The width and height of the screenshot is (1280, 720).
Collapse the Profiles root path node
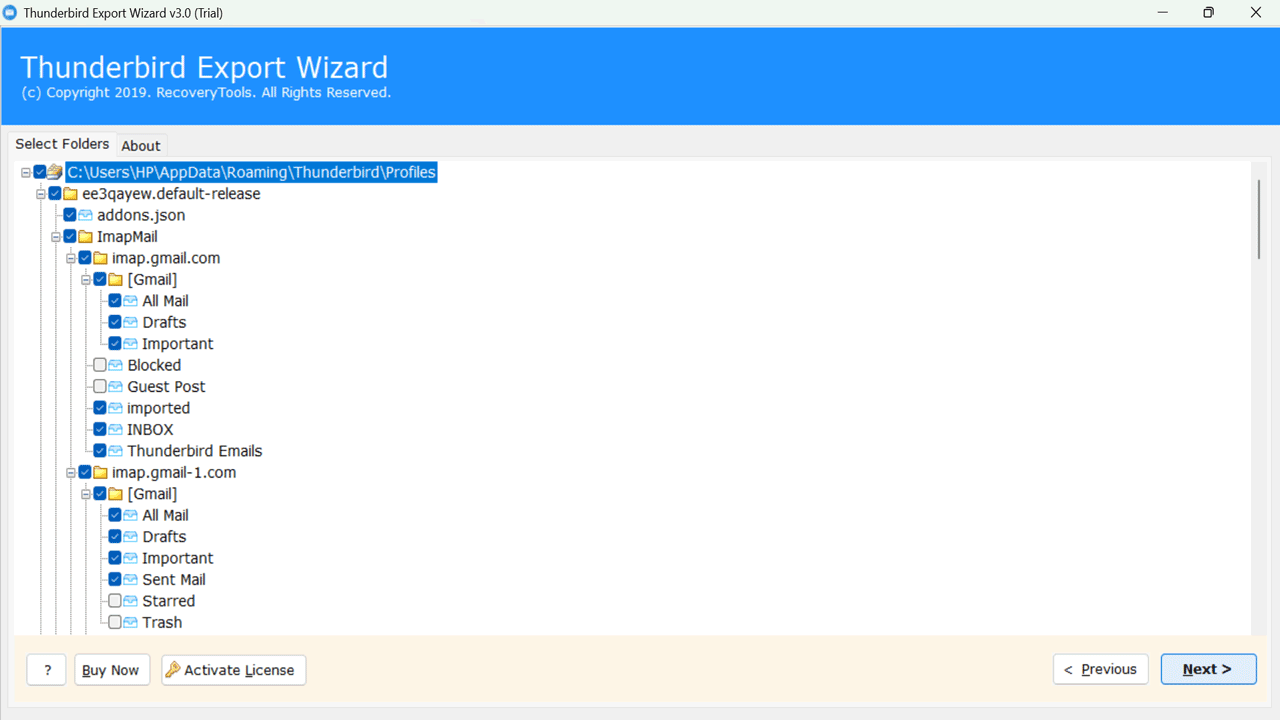26,173
